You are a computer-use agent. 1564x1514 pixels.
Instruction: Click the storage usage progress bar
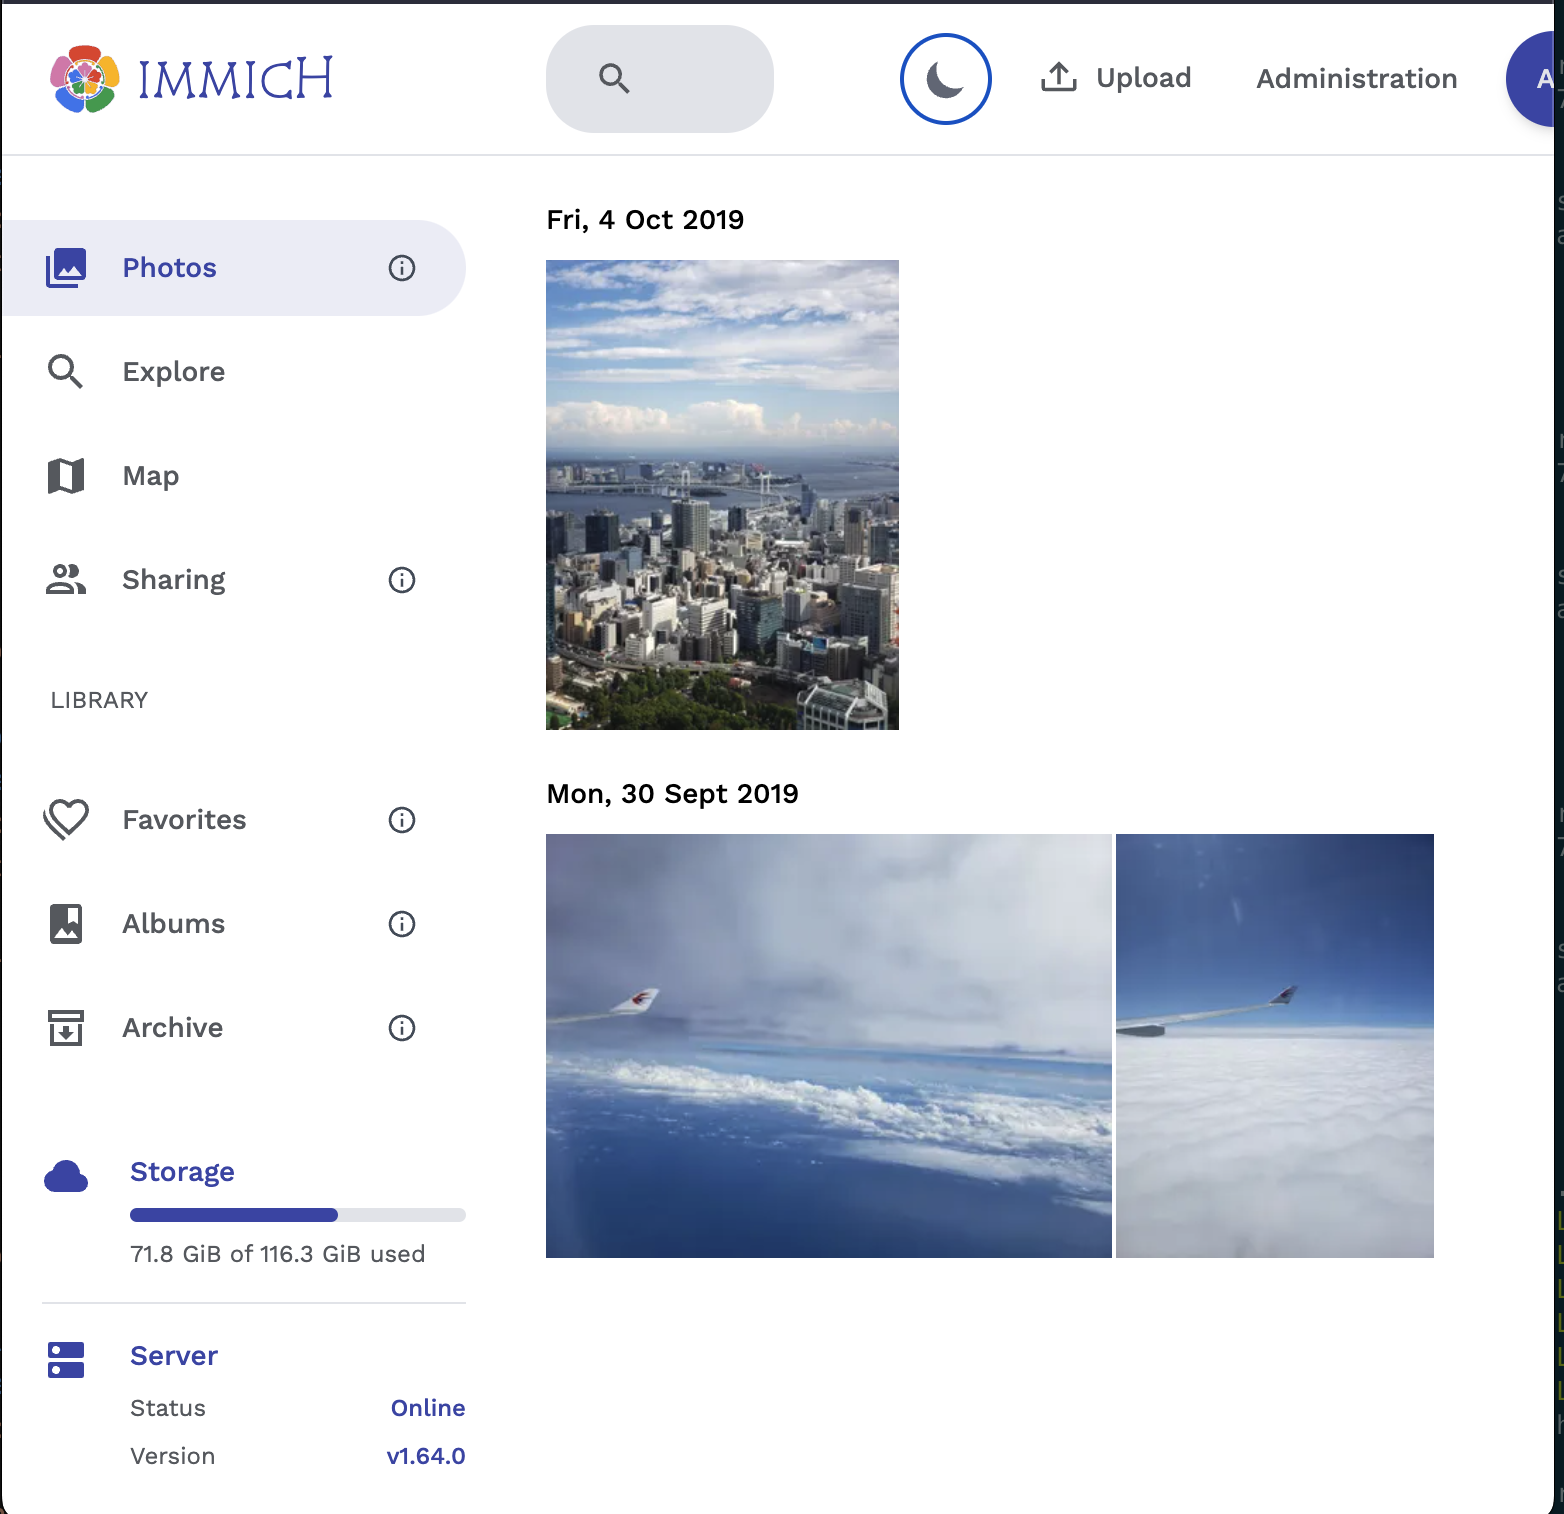point(298,1215)
